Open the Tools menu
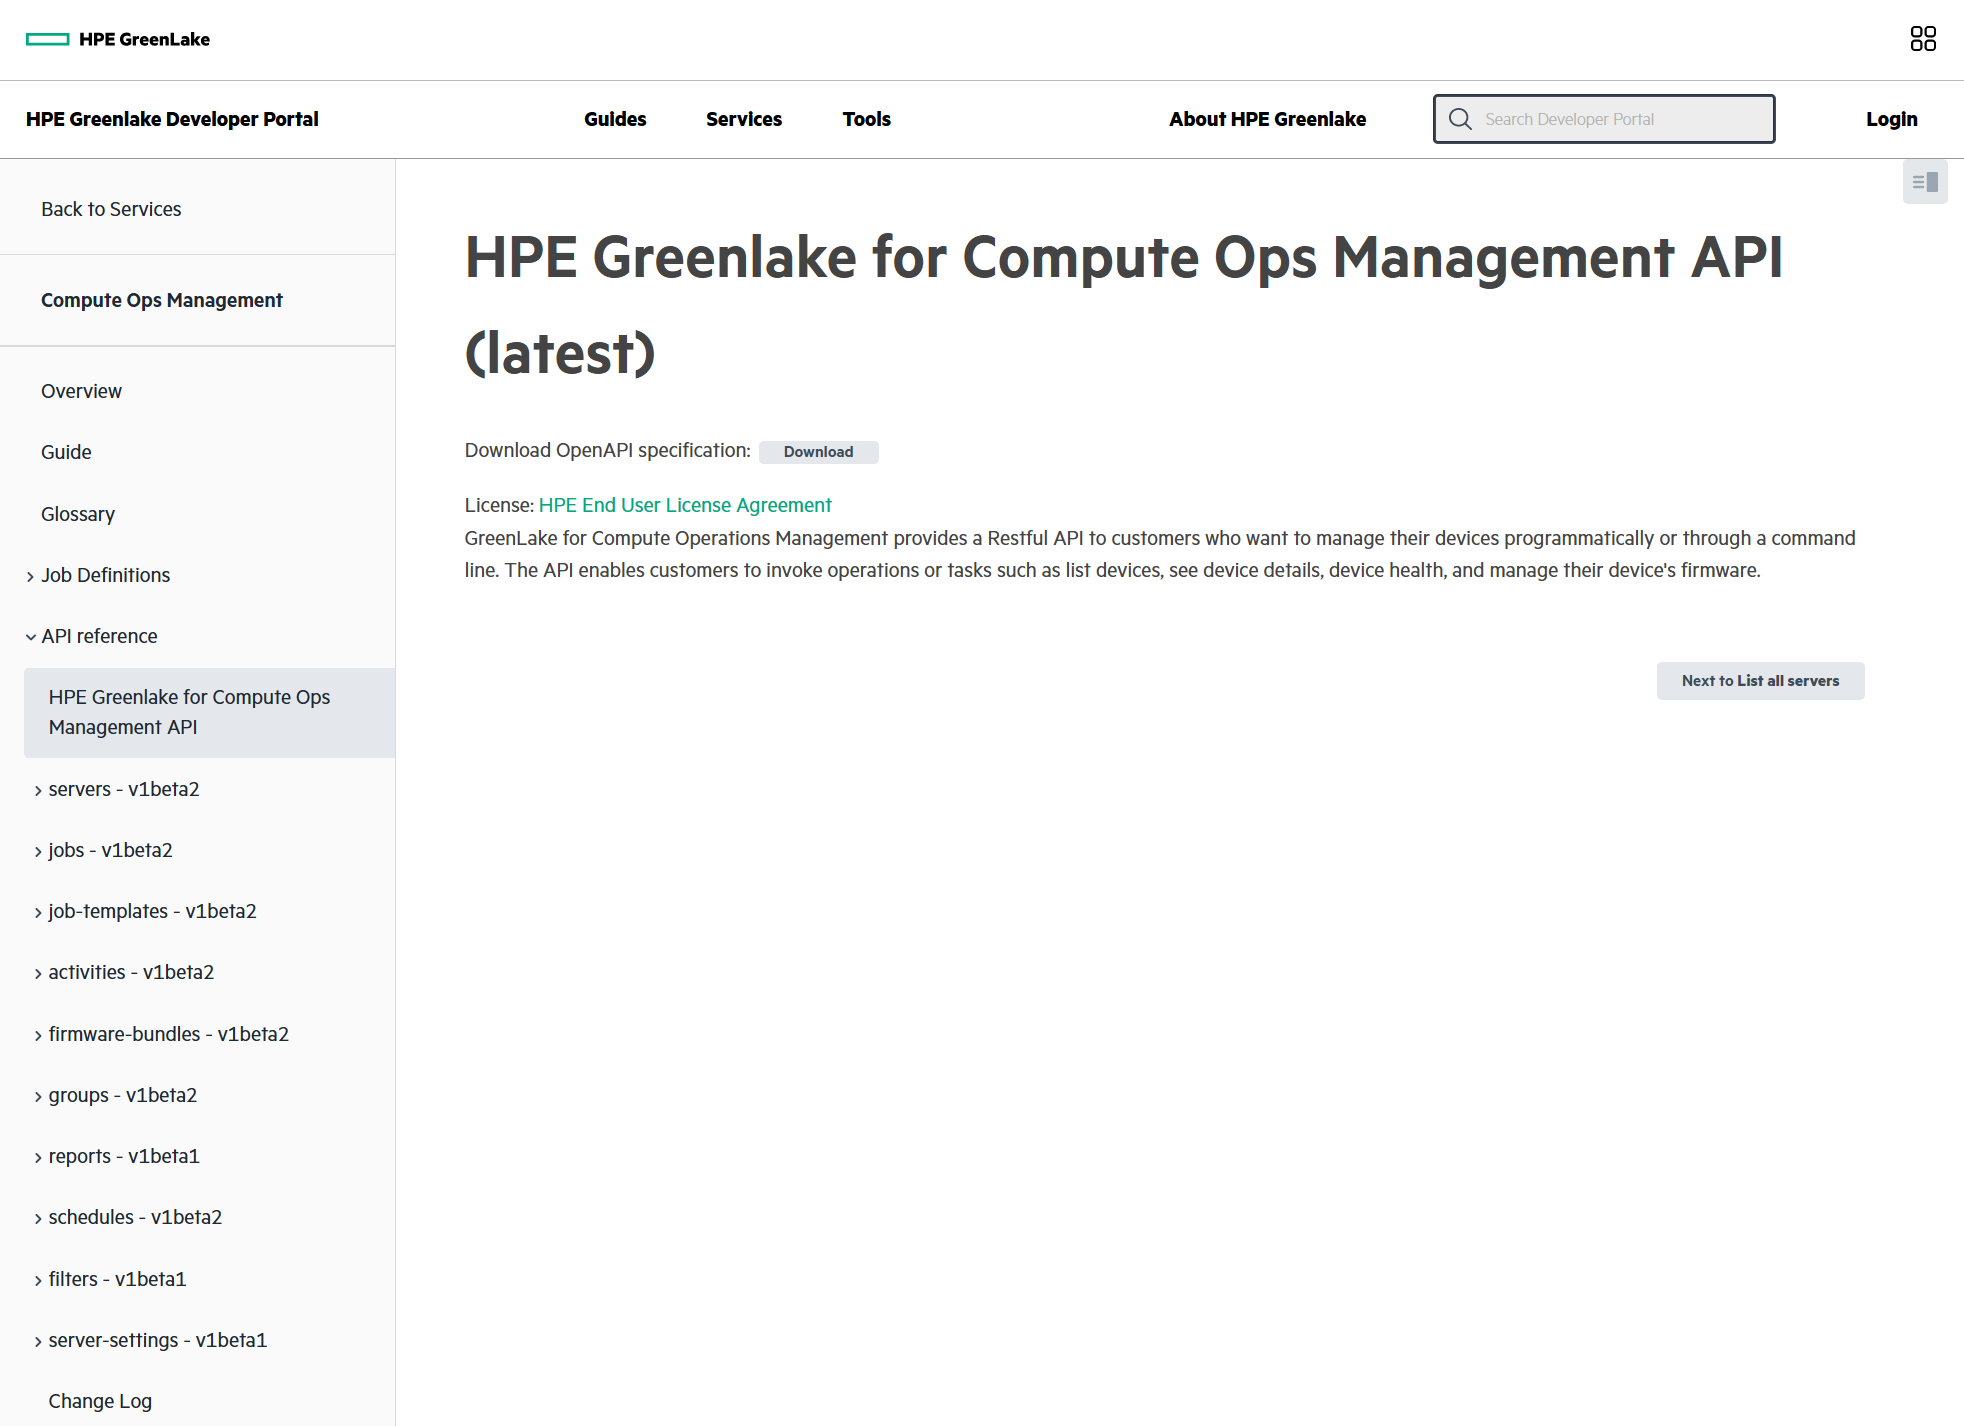 (x=866, y=119)
